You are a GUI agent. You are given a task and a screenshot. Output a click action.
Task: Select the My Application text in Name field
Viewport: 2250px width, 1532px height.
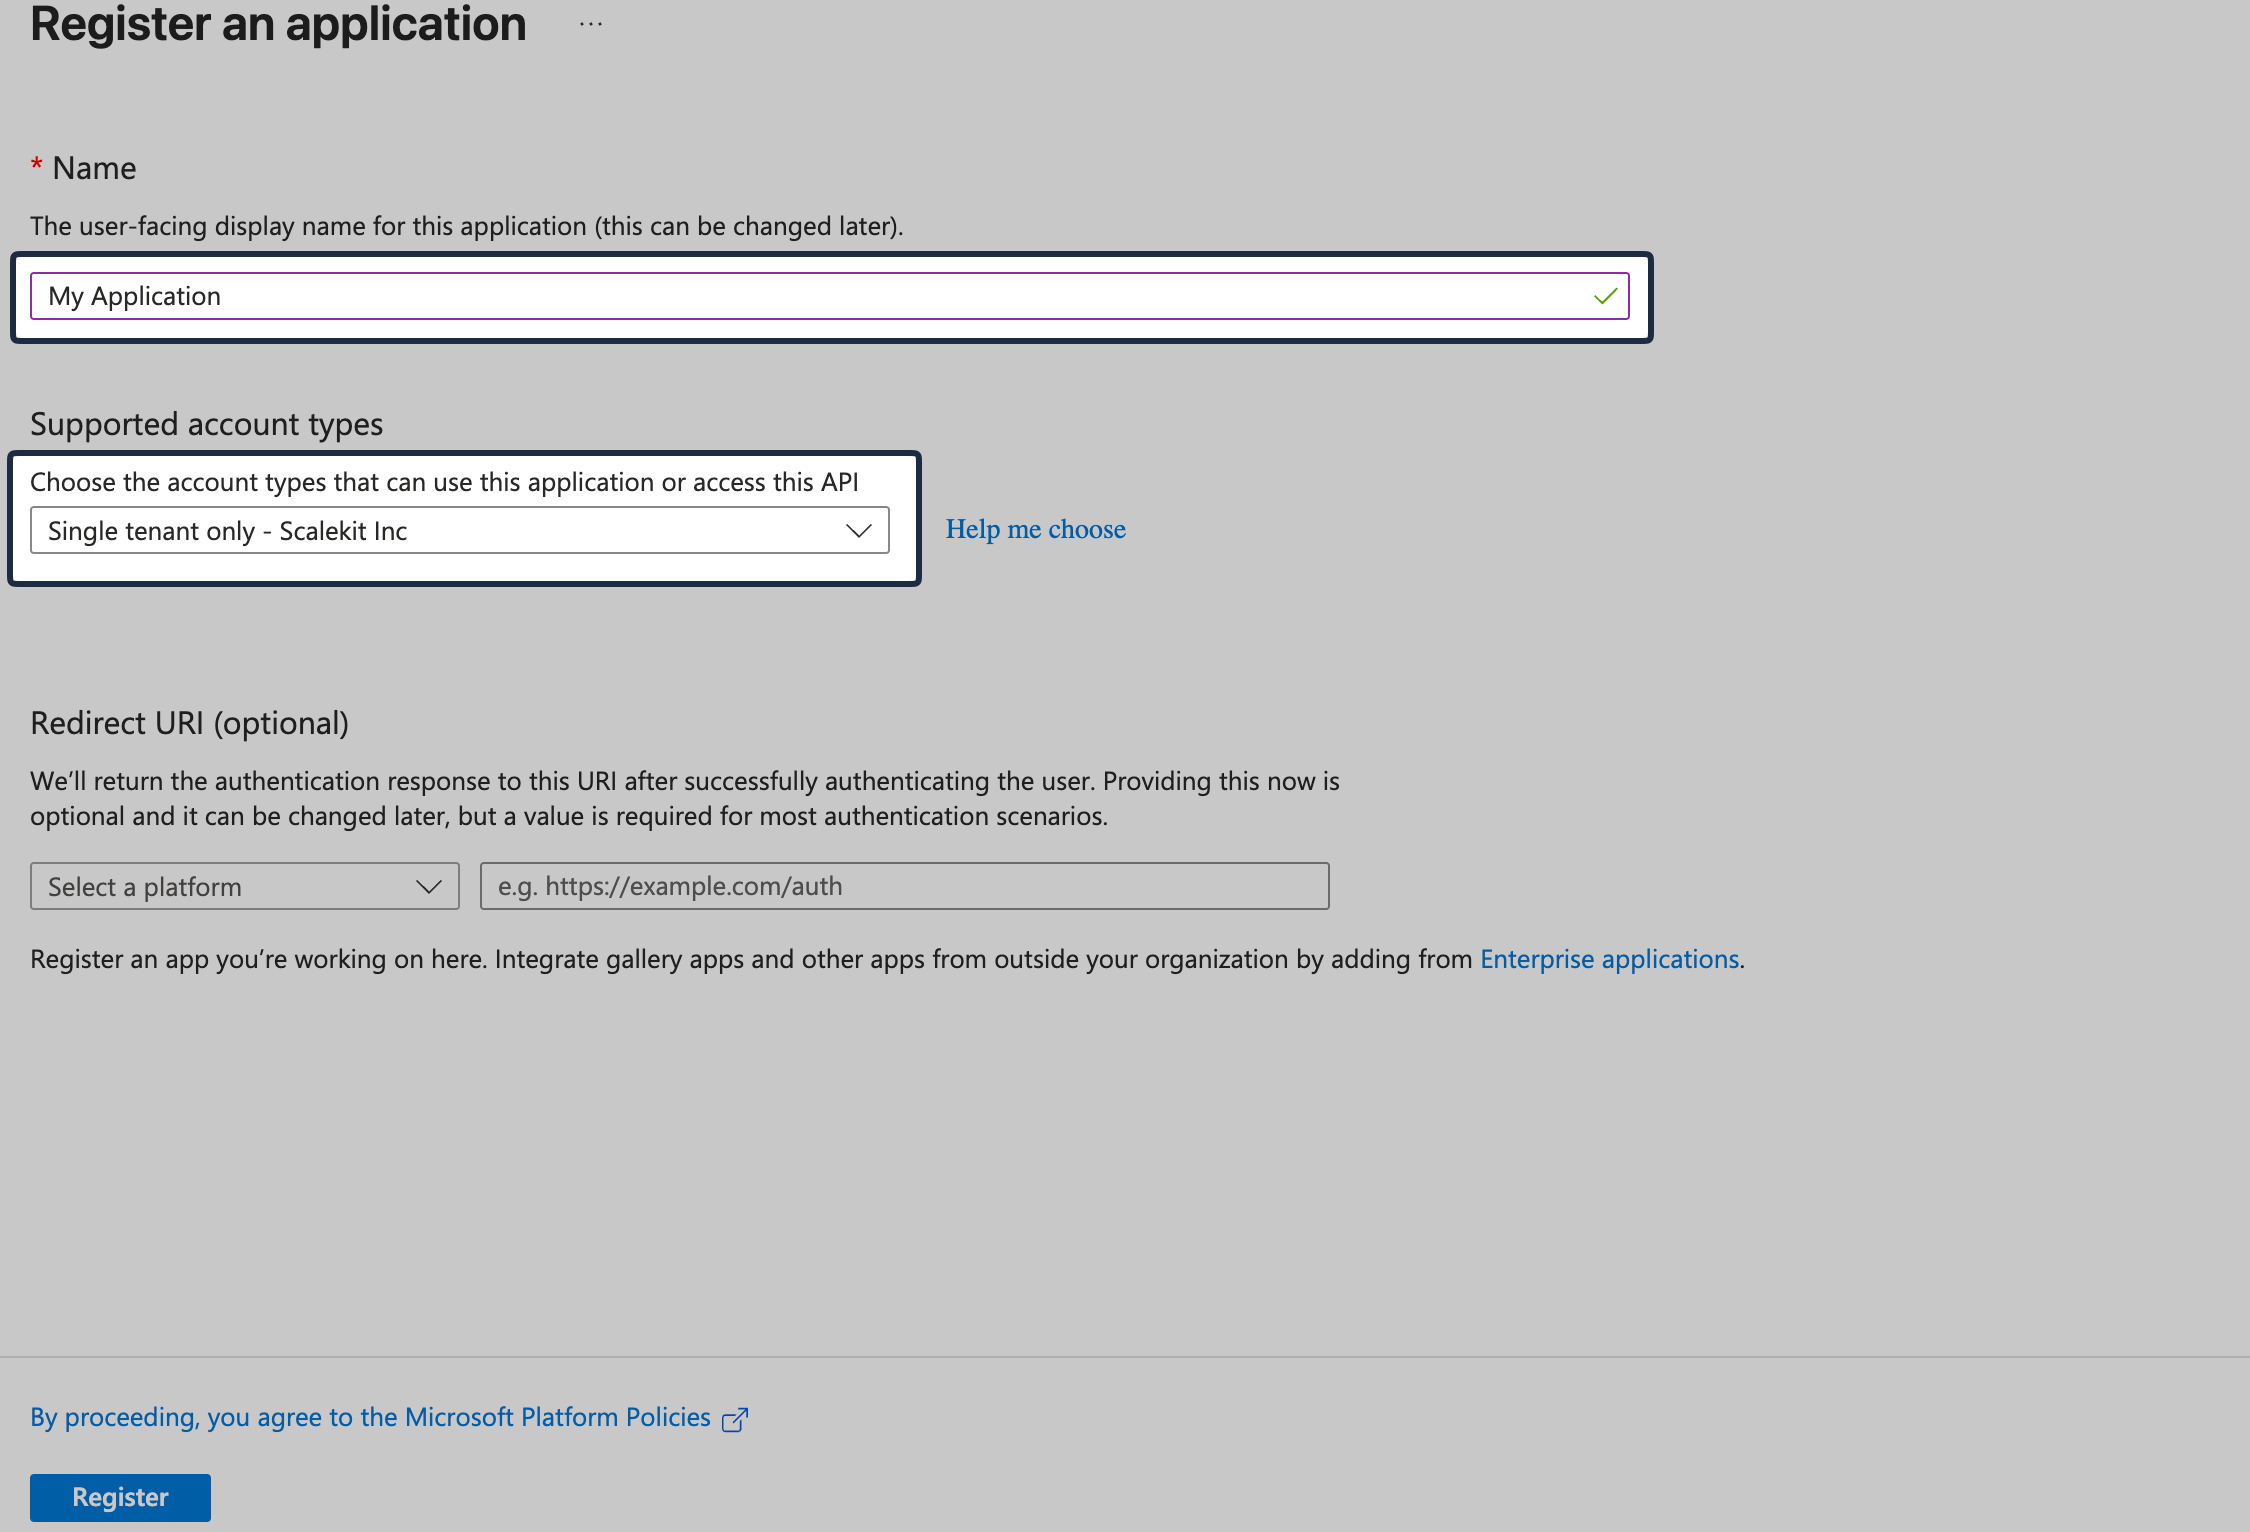coord(135,296)
